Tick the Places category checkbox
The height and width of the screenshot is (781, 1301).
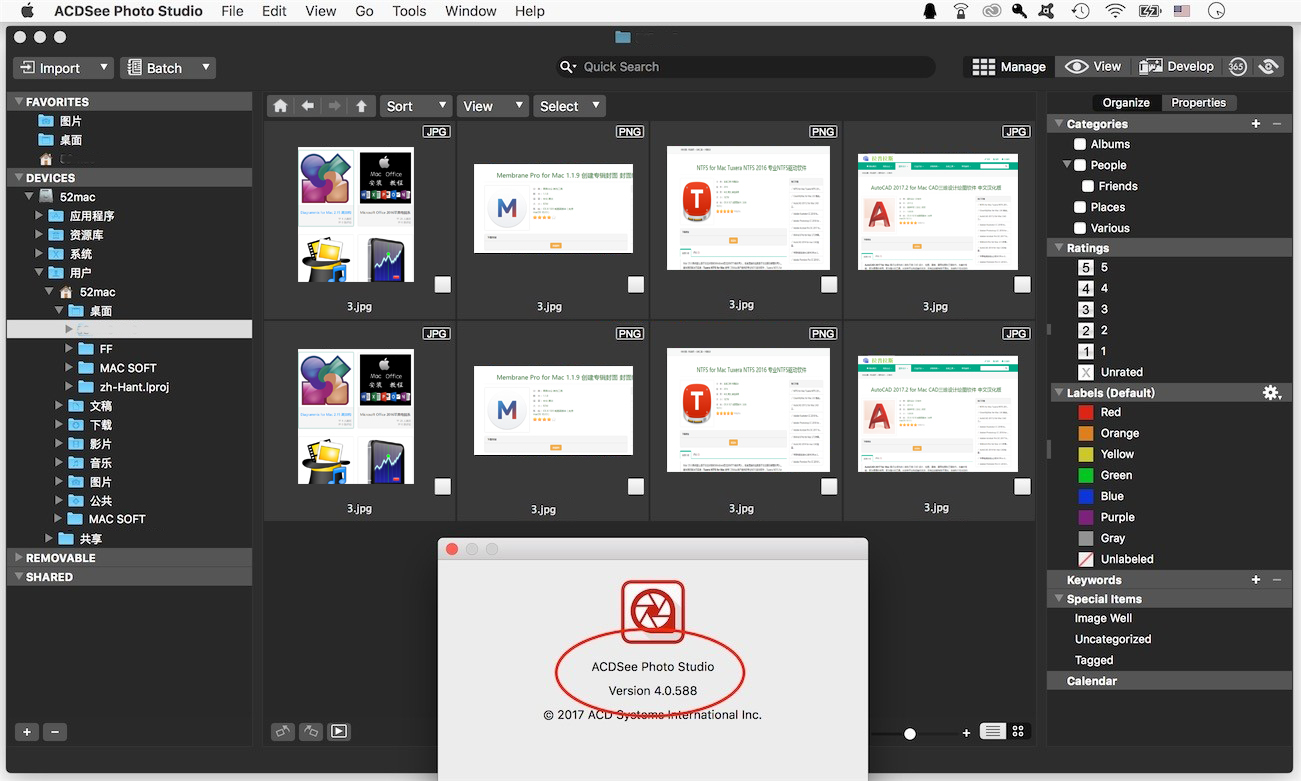1080,207
